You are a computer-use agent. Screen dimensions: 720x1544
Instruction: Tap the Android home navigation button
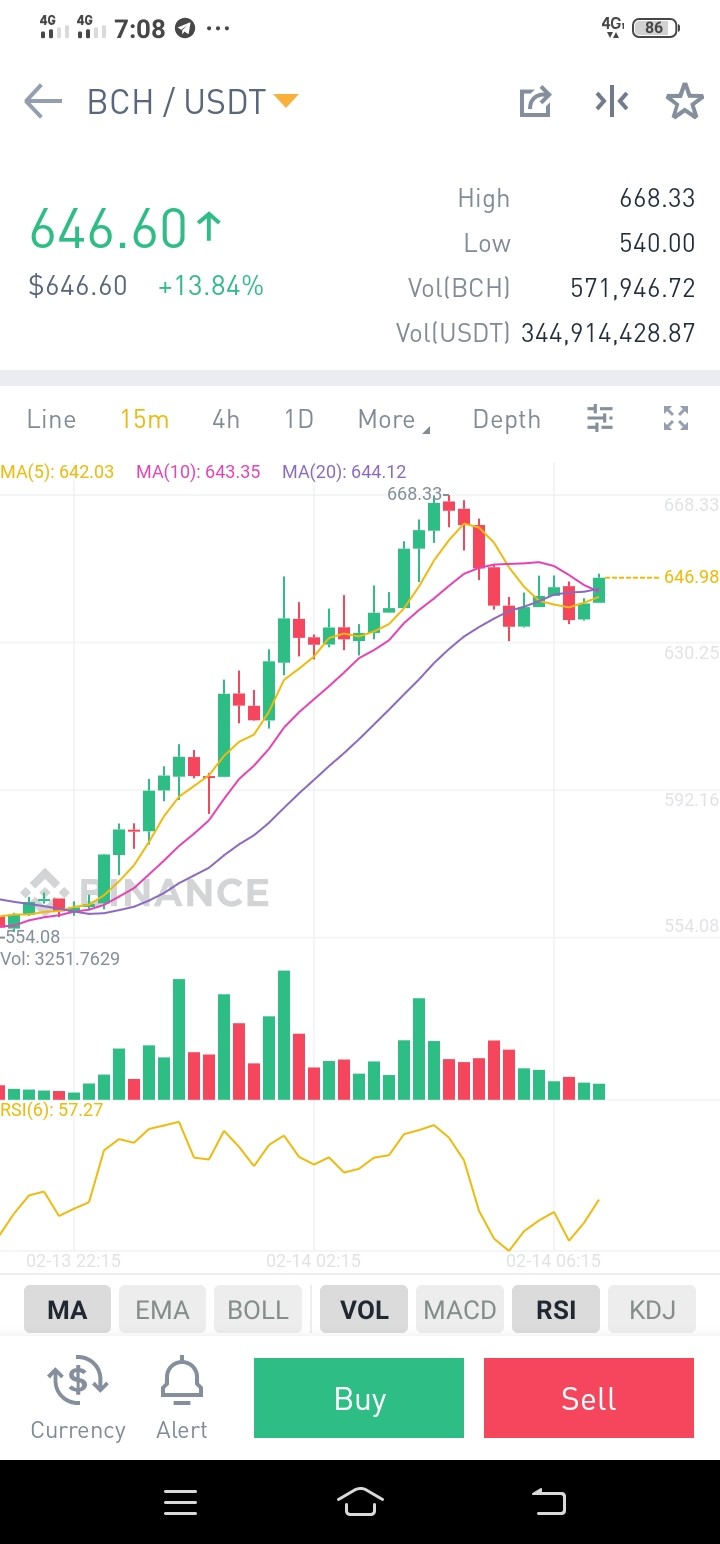coord(360,1501)
